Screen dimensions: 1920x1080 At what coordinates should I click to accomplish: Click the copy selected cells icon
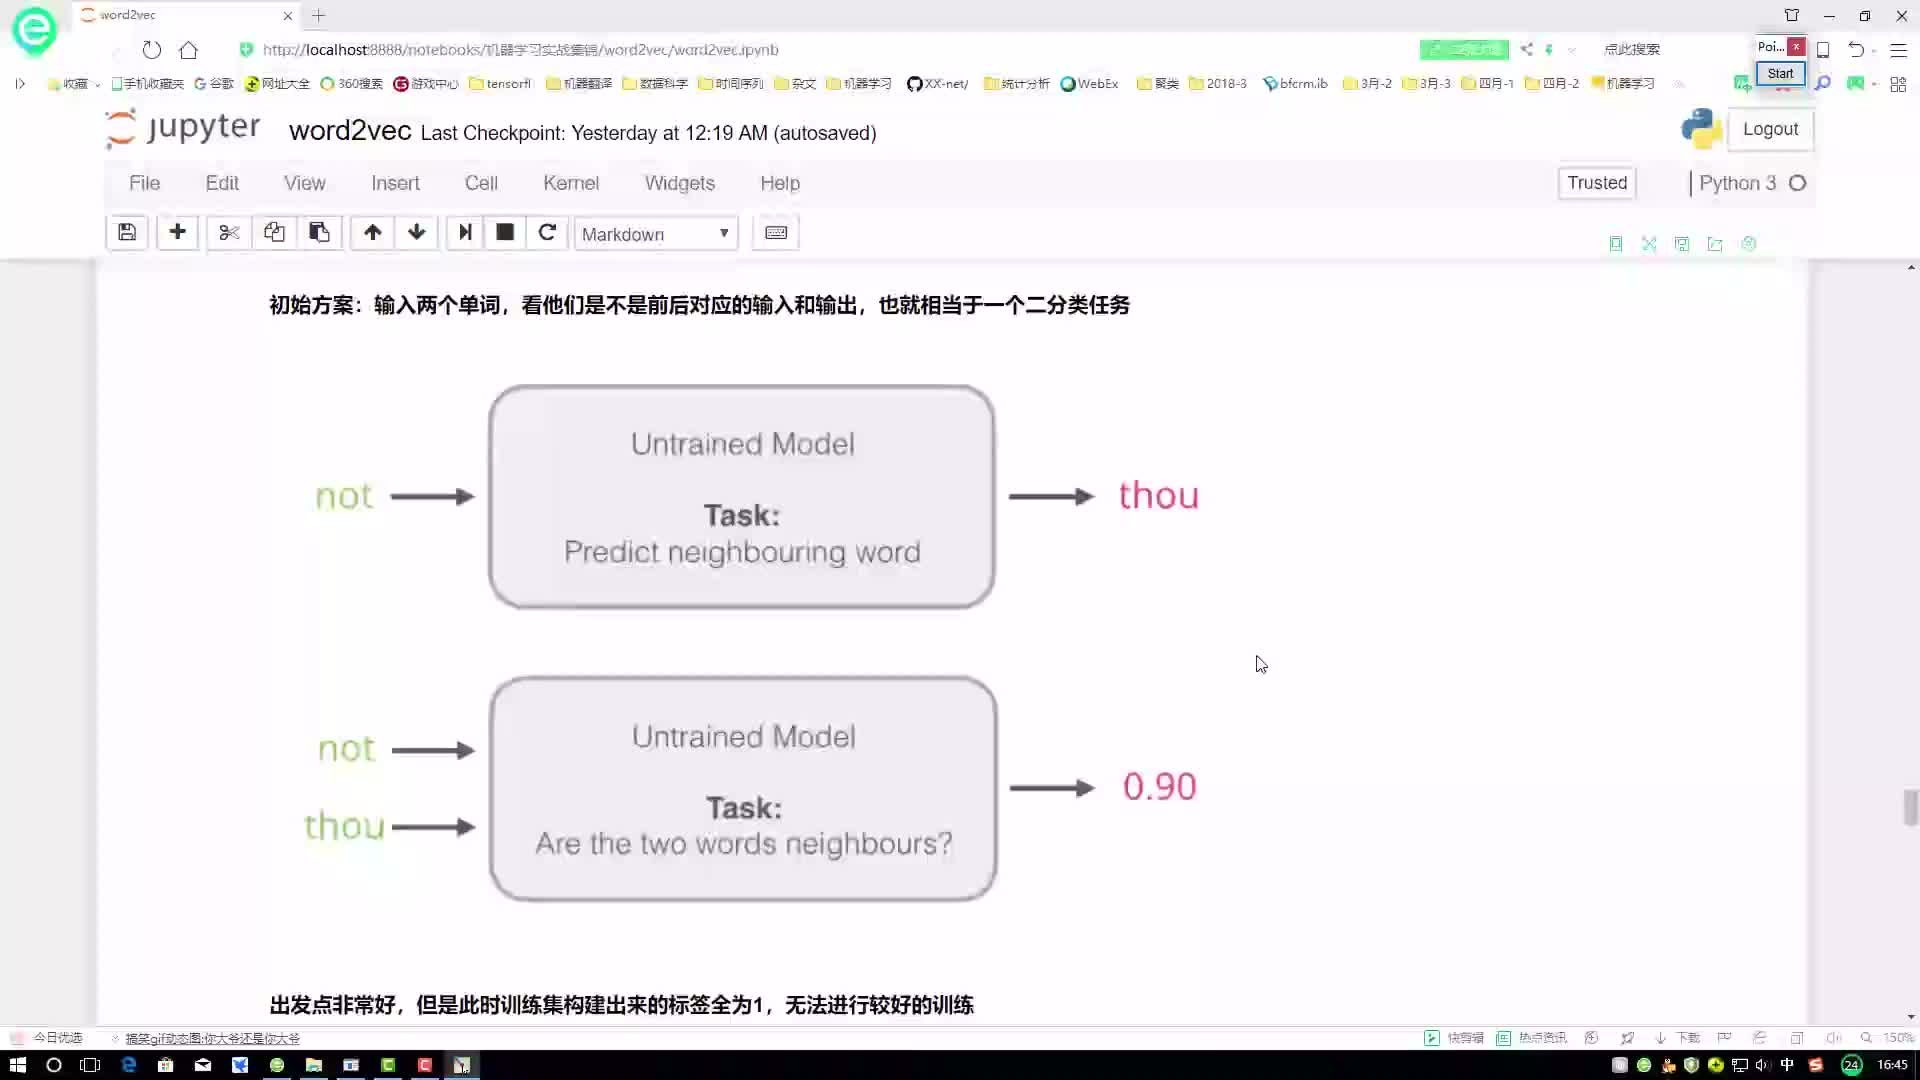click(273, 233)
